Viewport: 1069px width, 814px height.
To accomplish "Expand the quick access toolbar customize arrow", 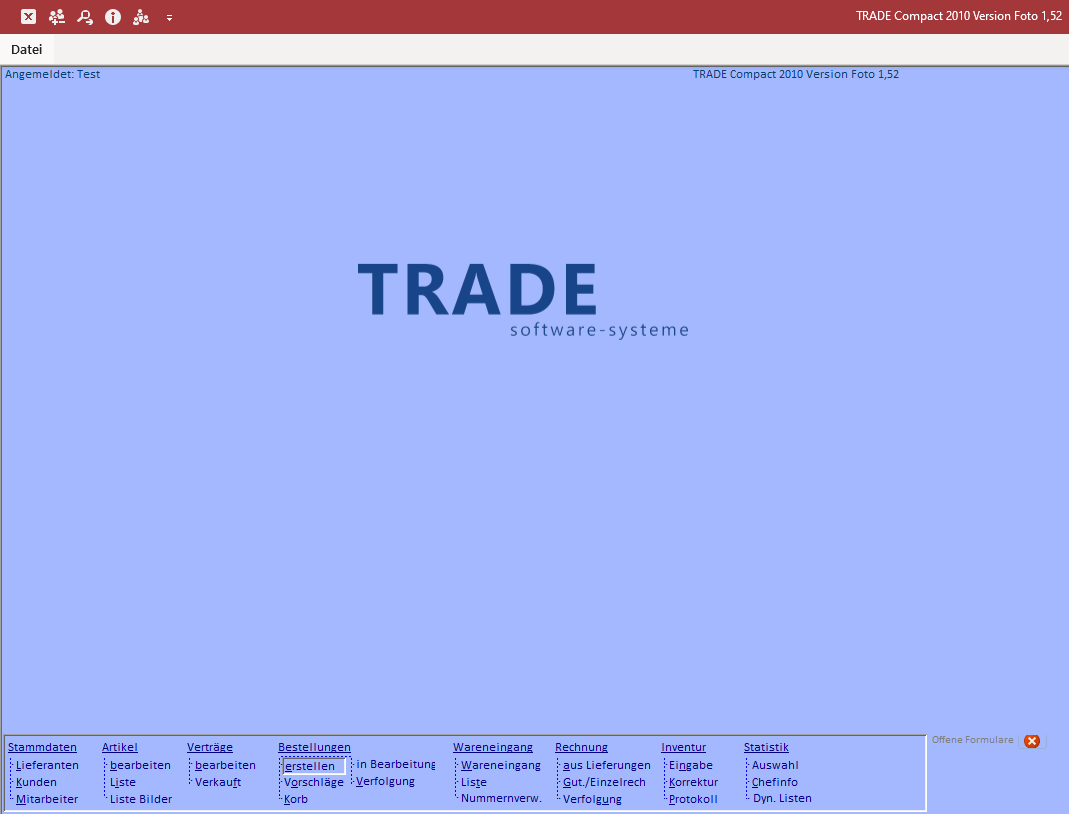I will (x=169, y=18).
